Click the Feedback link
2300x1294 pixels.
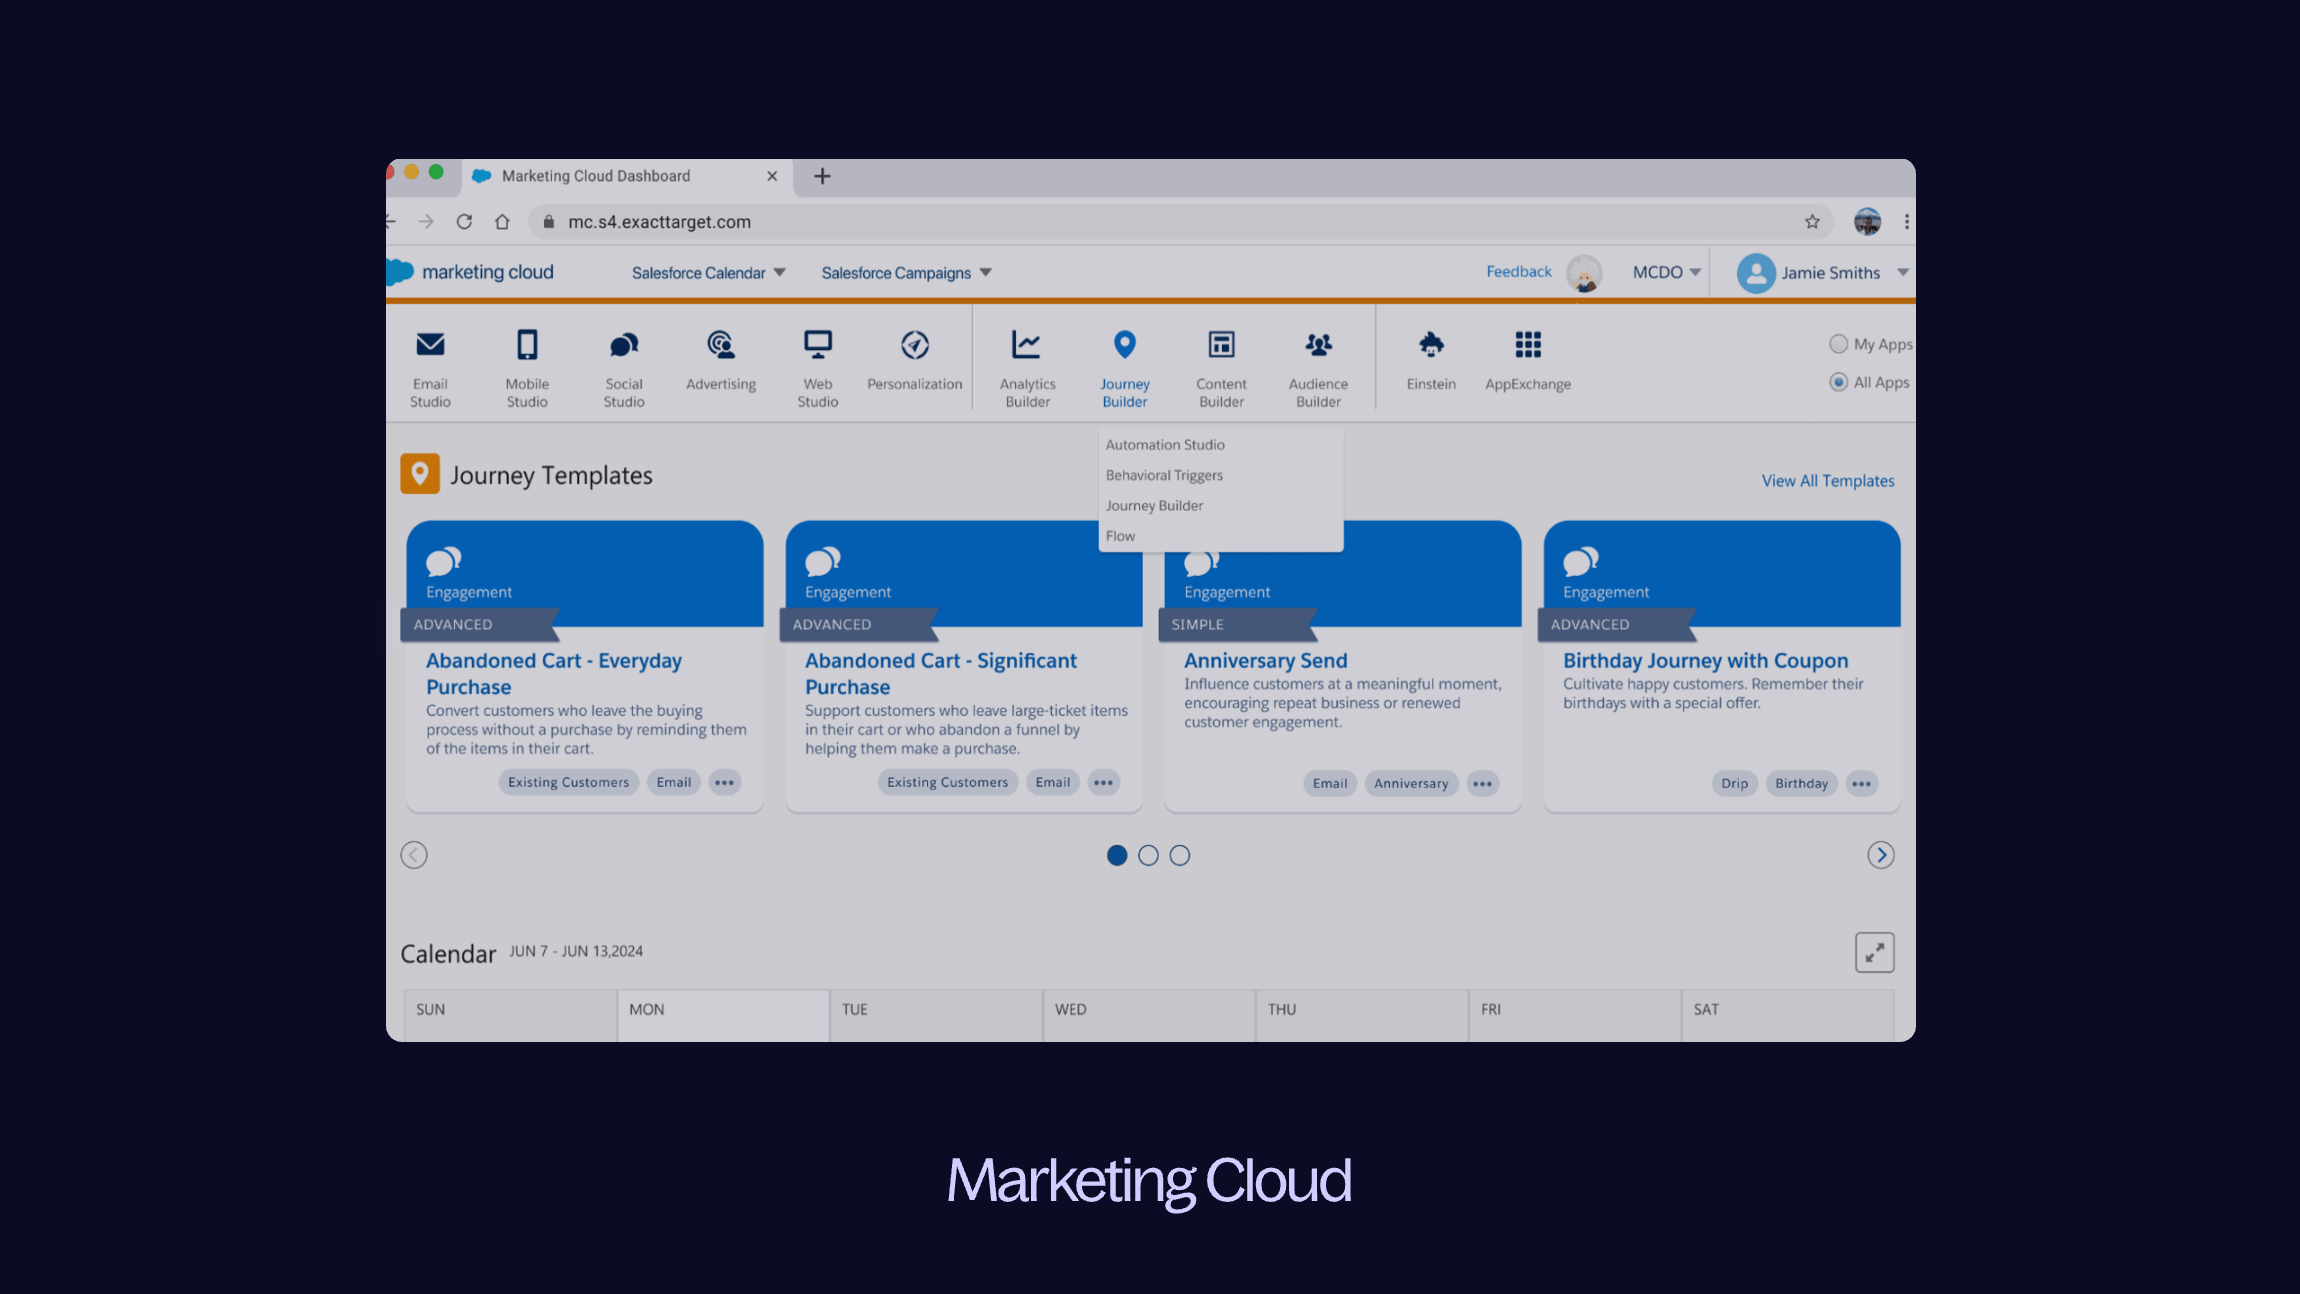pos(1518,271)
